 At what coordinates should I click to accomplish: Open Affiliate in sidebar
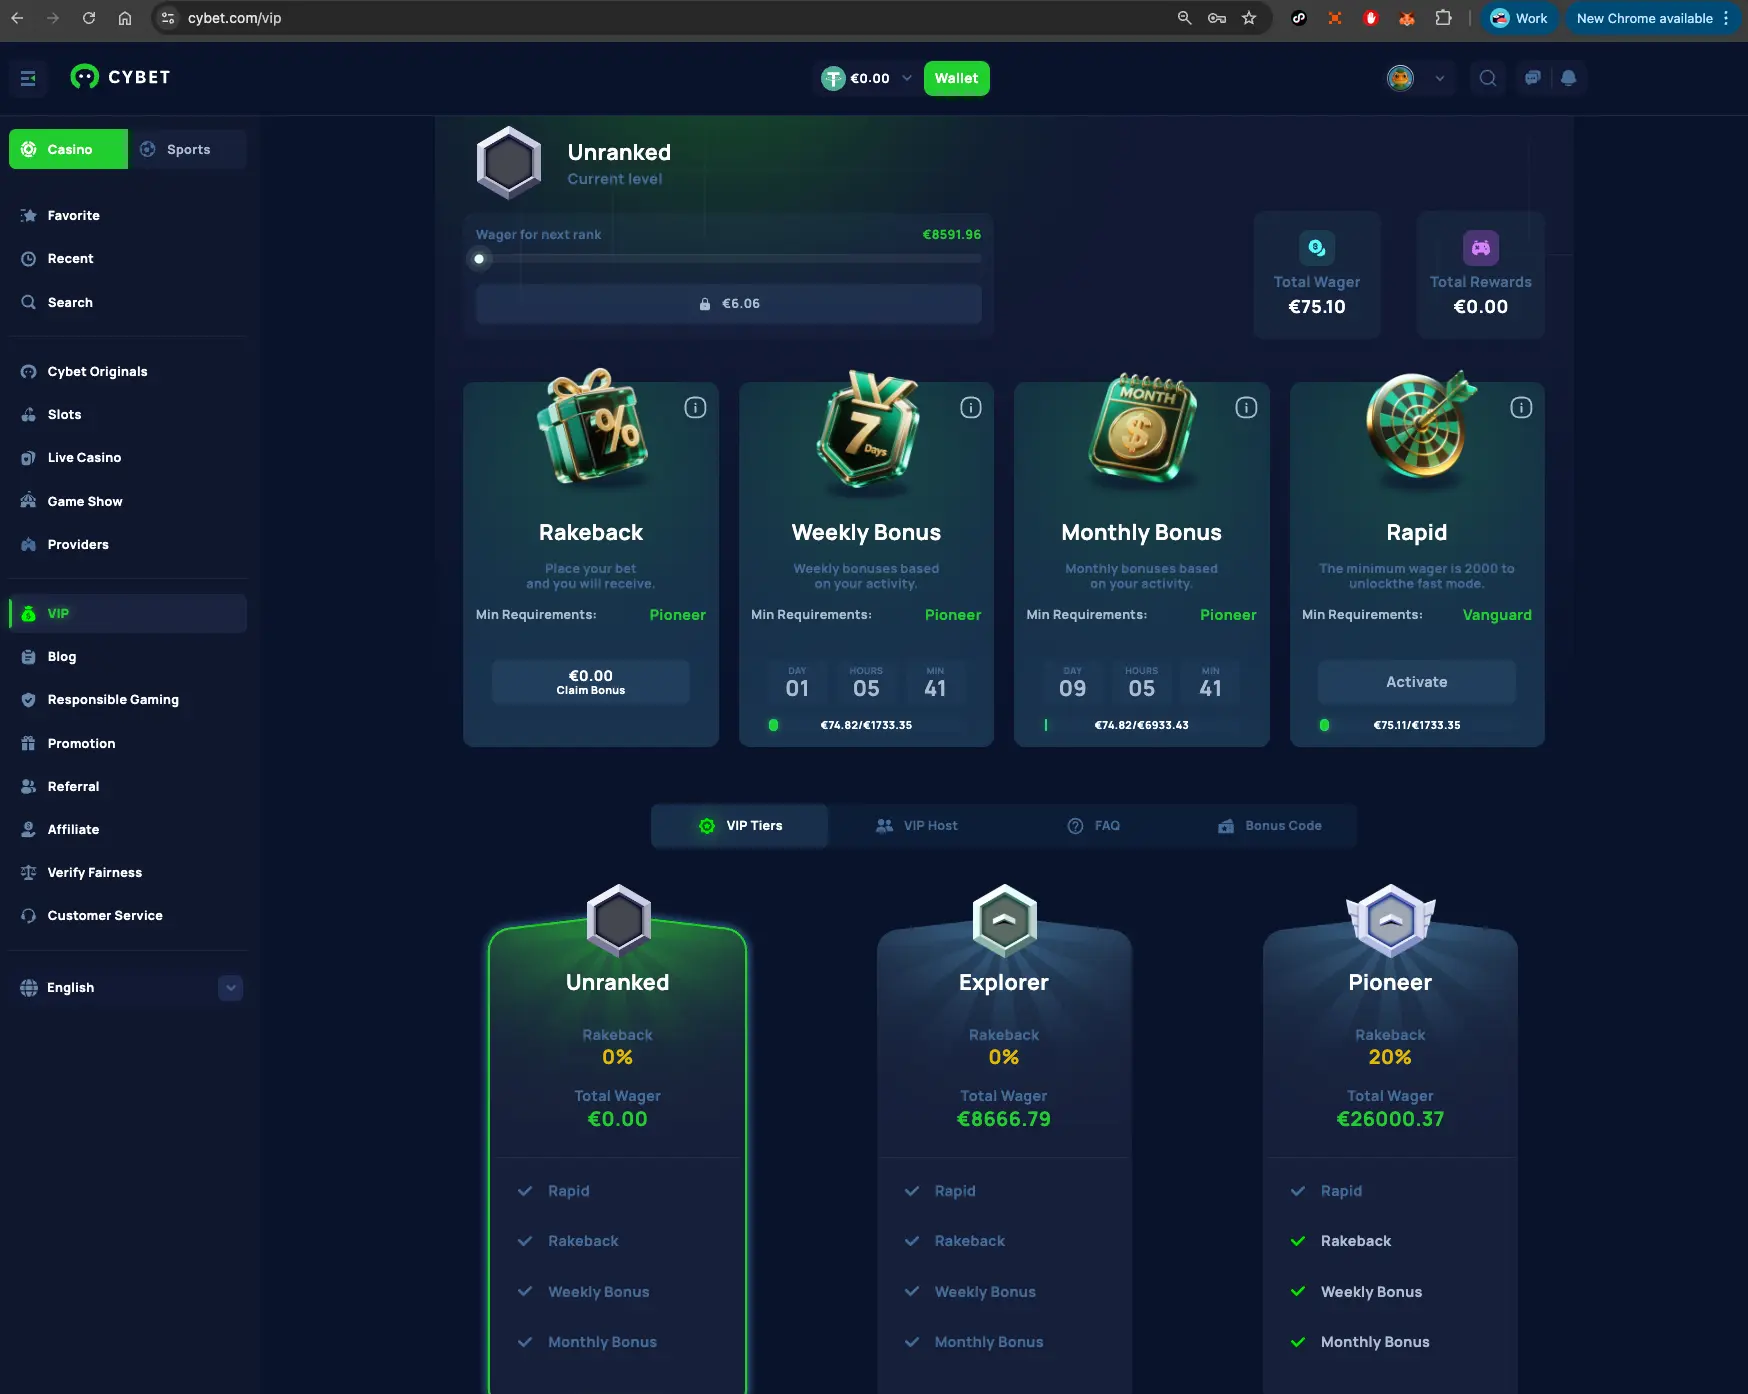pos(128,829)
